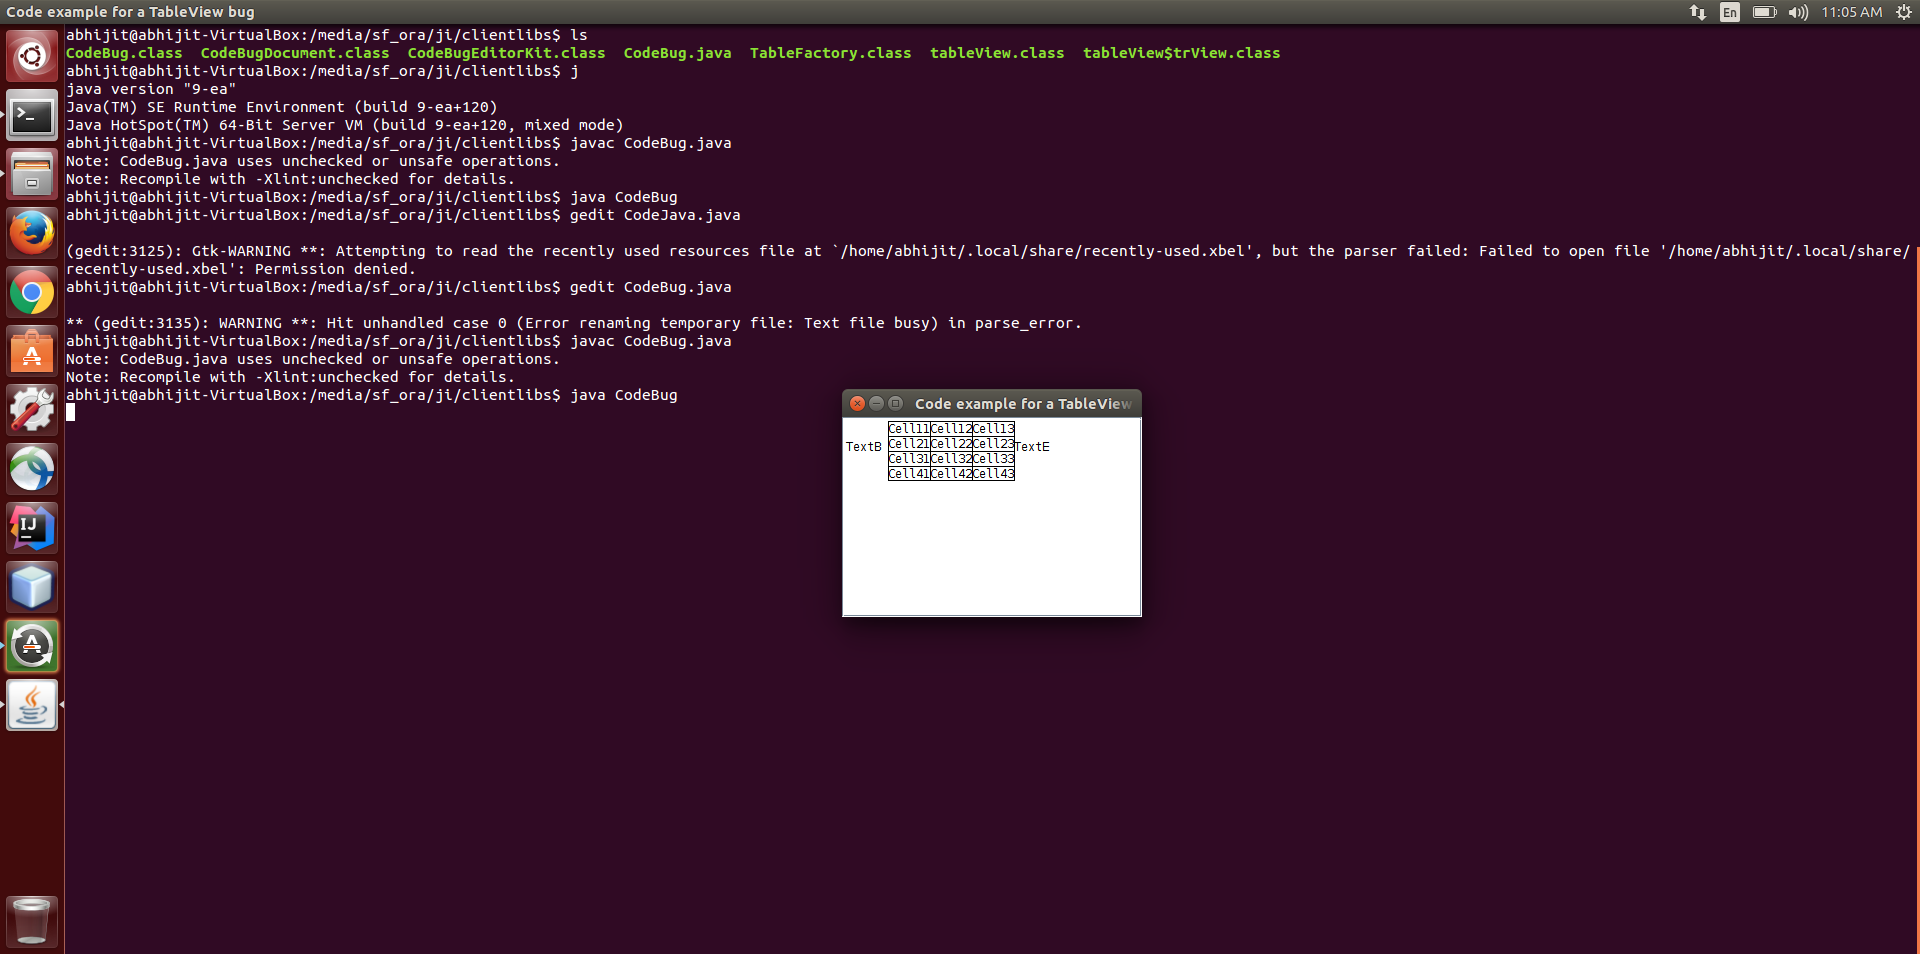Open the Terminal from the dock

coord(32,116)
